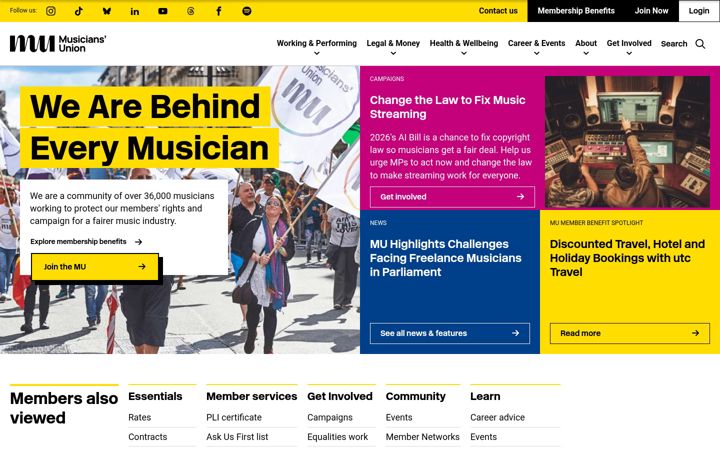Click the Learn column heading
The height and width of the screenshot is (450, 720).
point(485,396)
